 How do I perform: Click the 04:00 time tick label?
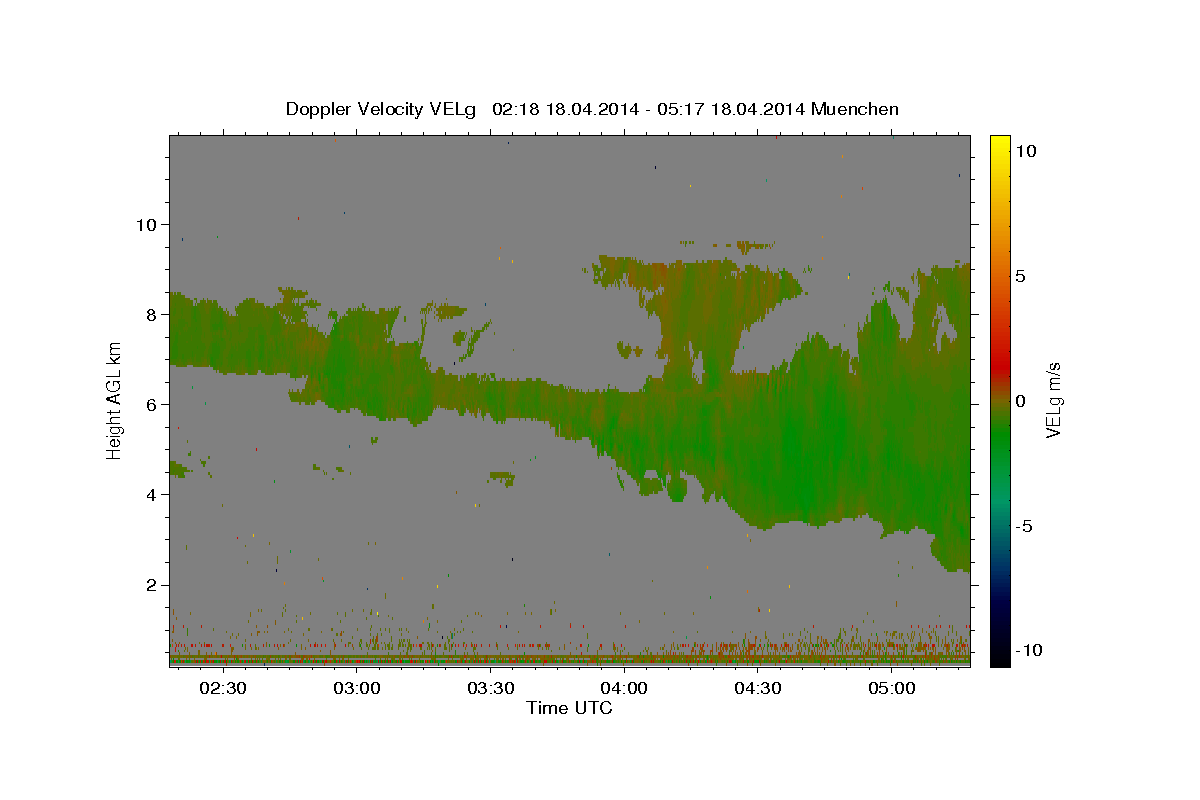pos(625,689)
